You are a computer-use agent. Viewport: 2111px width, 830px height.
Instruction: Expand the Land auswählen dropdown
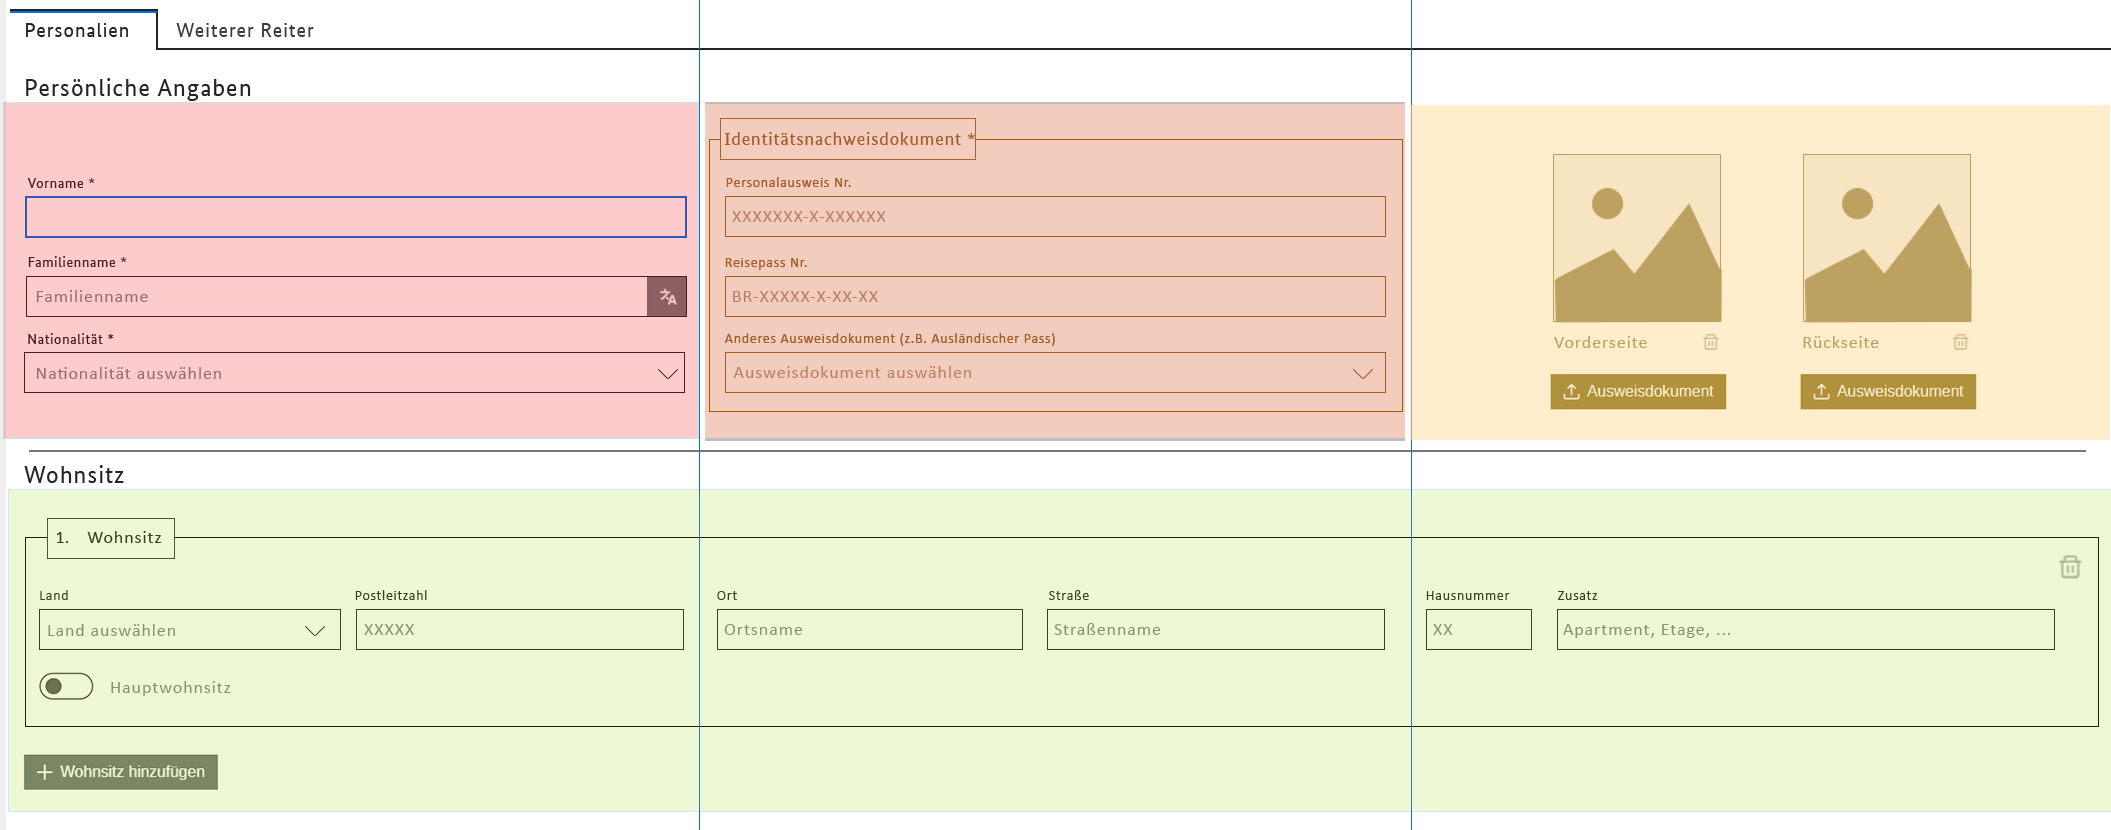pyautogui.click(x=190, y=630)
